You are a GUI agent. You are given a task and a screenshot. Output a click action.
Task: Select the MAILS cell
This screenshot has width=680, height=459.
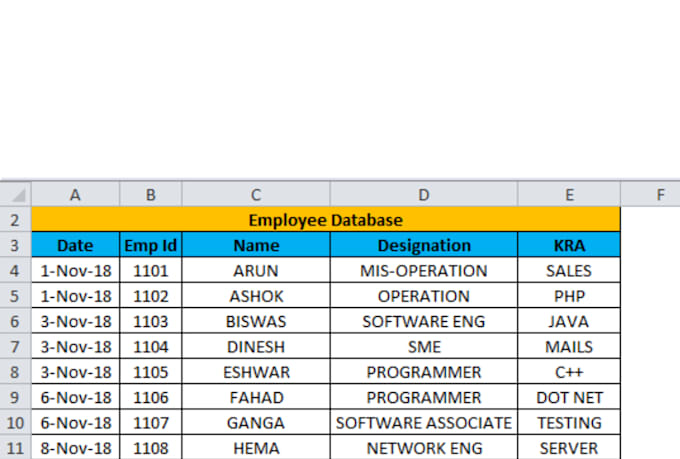point(569,346)
